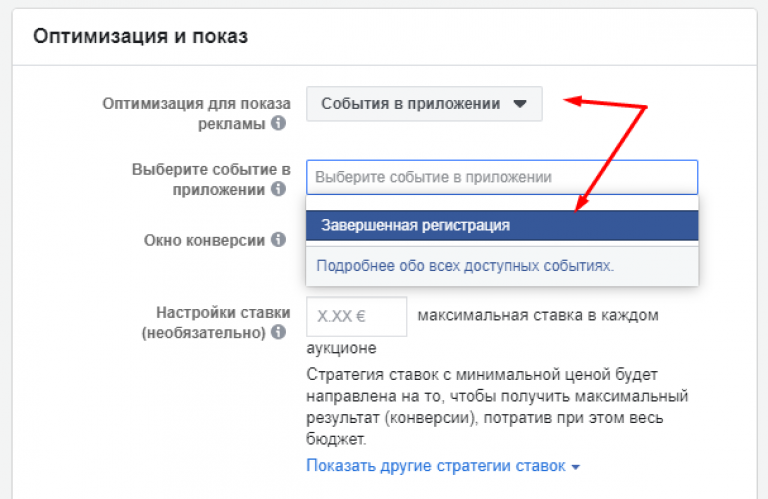The image size is (768, 499).
Task: Click the 'X.XX €' bid amount field
Action: click(357, 316)
